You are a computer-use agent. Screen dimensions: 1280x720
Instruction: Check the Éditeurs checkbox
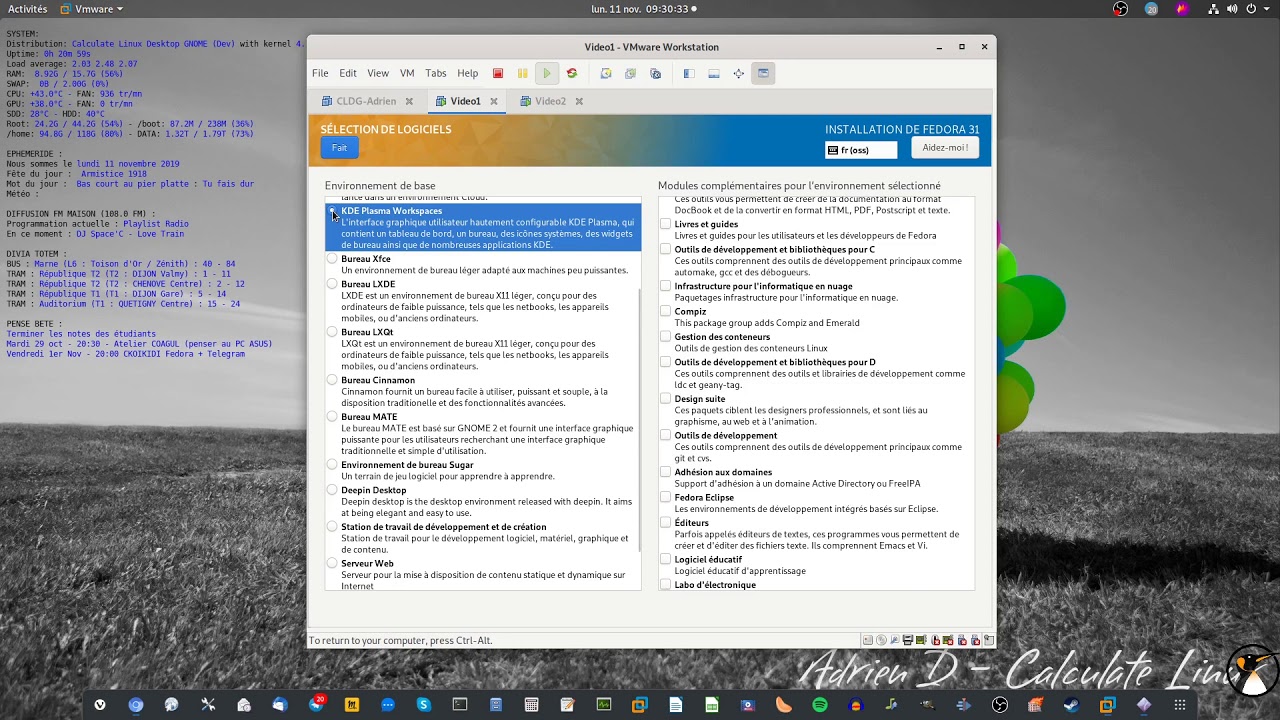(x=665, y=522)
